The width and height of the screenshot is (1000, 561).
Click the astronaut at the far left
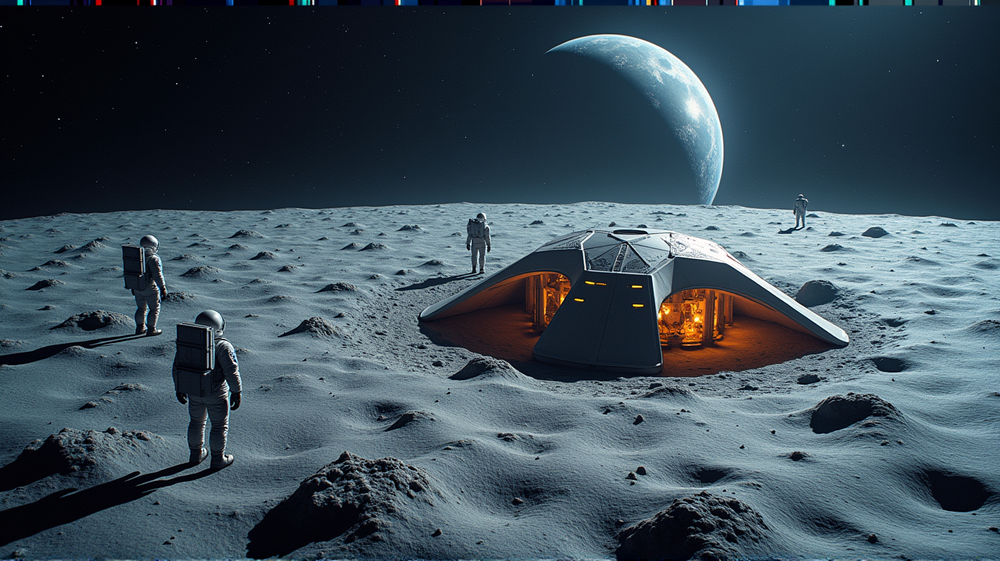click(146, 283)
